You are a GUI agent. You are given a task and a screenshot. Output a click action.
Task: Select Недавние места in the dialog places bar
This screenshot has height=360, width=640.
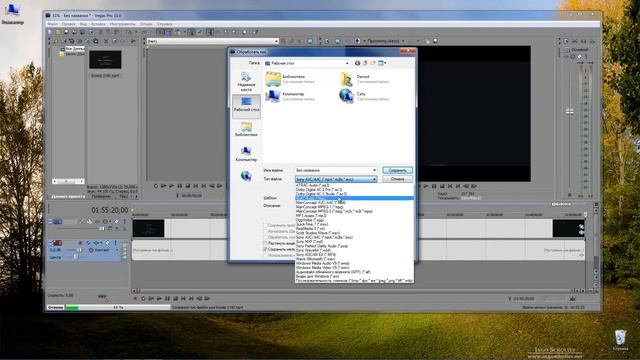click(246, 82)
